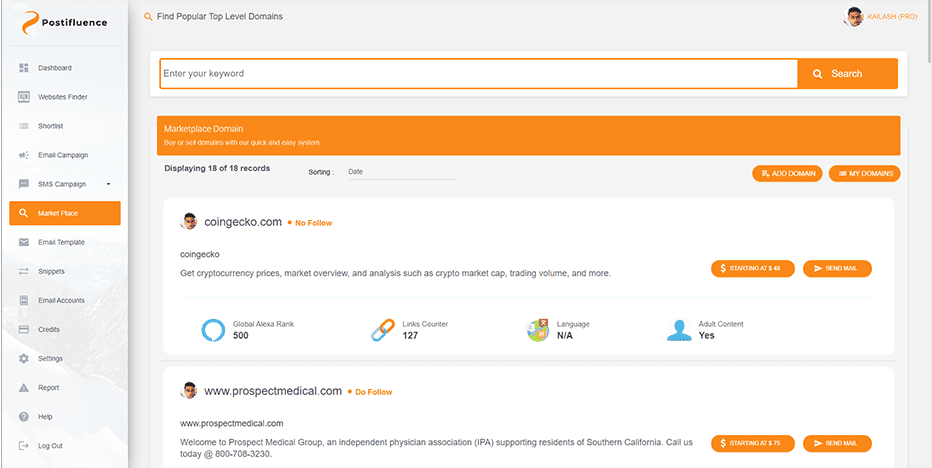Open Snippets arrows icon in sidebar
The height and width of the screenshot is (468, 932).
(24, 271)
